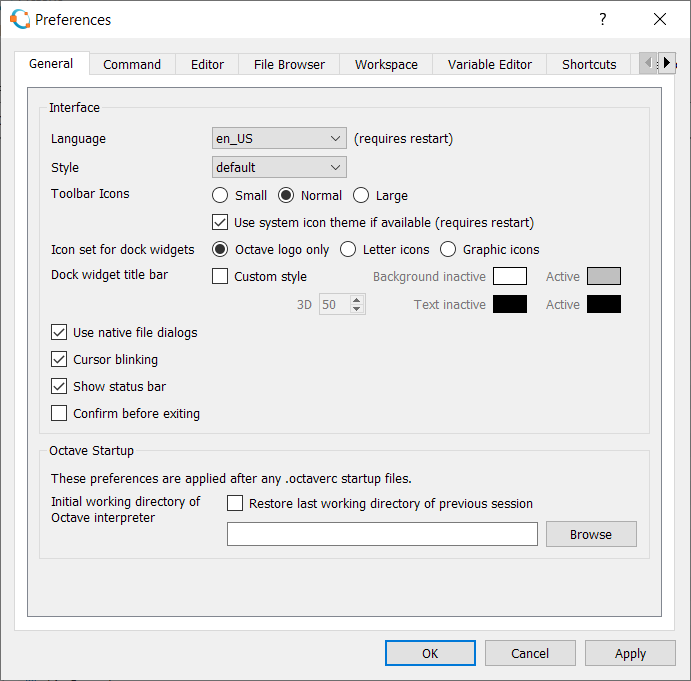Click the Apply button
Screen dimensions: 691x681
tap(630, 653)
